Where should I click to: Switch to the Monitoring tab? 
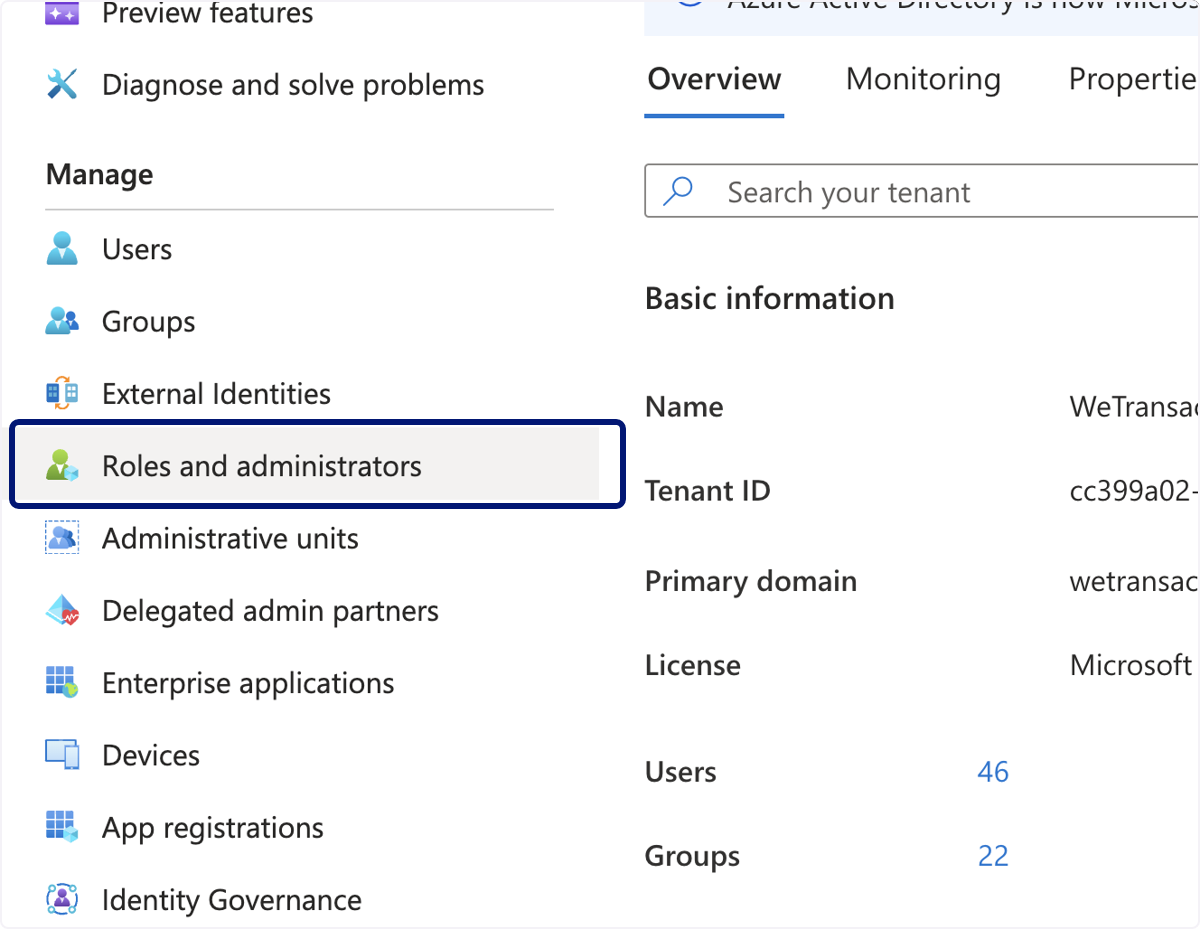pyautogui.click(x=923, y=79)
